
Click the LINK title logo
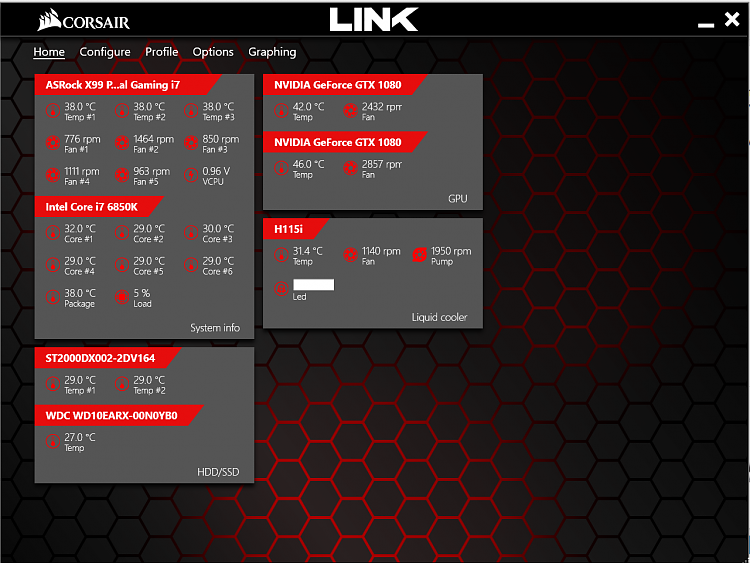pos(374,20)
